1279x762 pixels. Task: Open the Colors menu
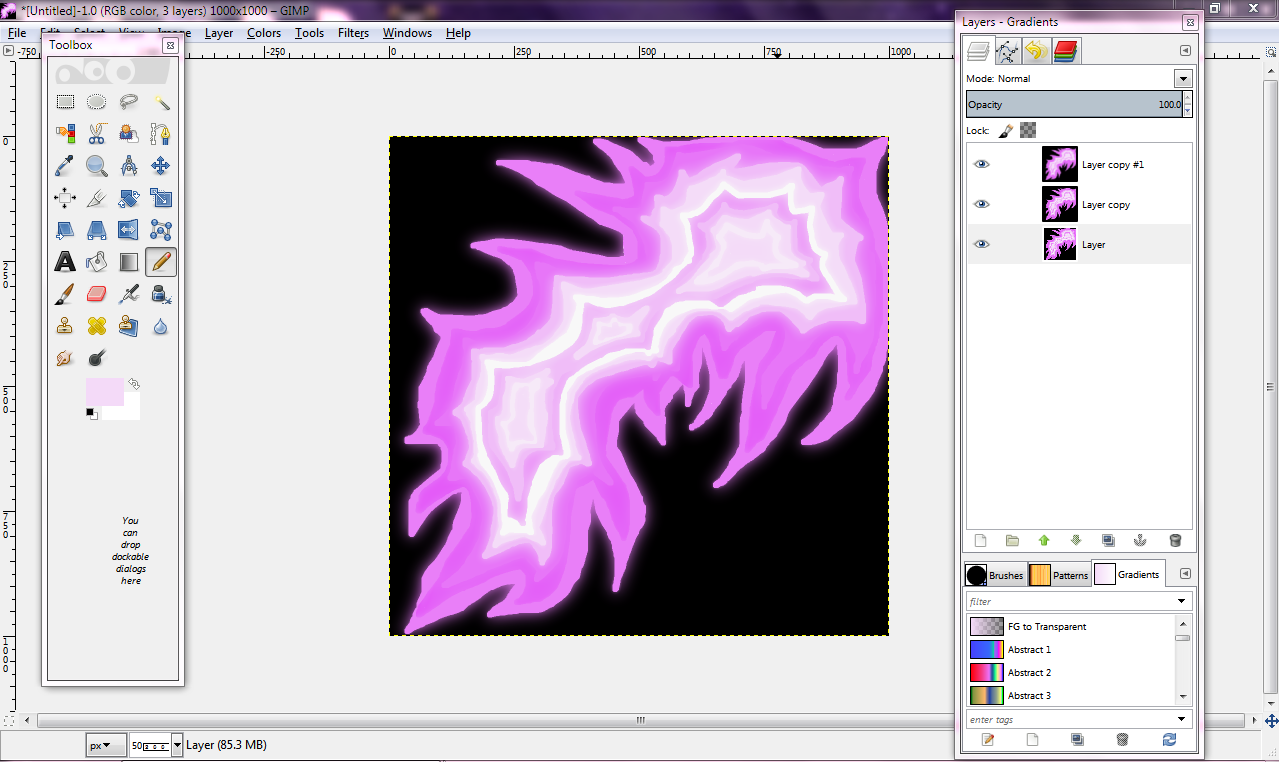click(x=264, y=33)
